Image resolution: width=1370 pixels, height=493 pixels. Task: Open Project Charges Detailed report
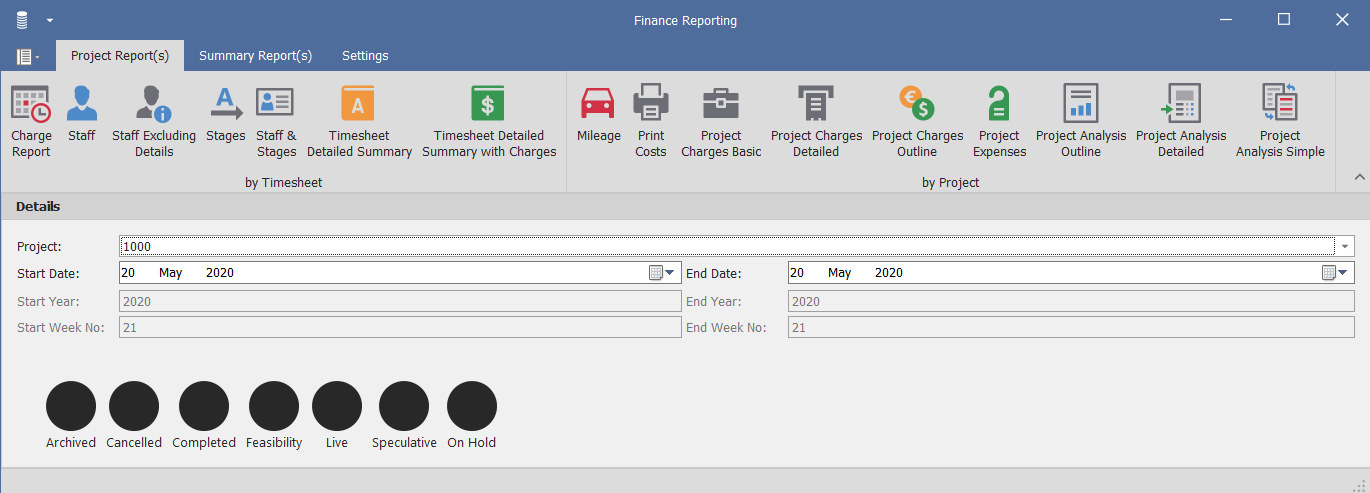coord(816,121)
